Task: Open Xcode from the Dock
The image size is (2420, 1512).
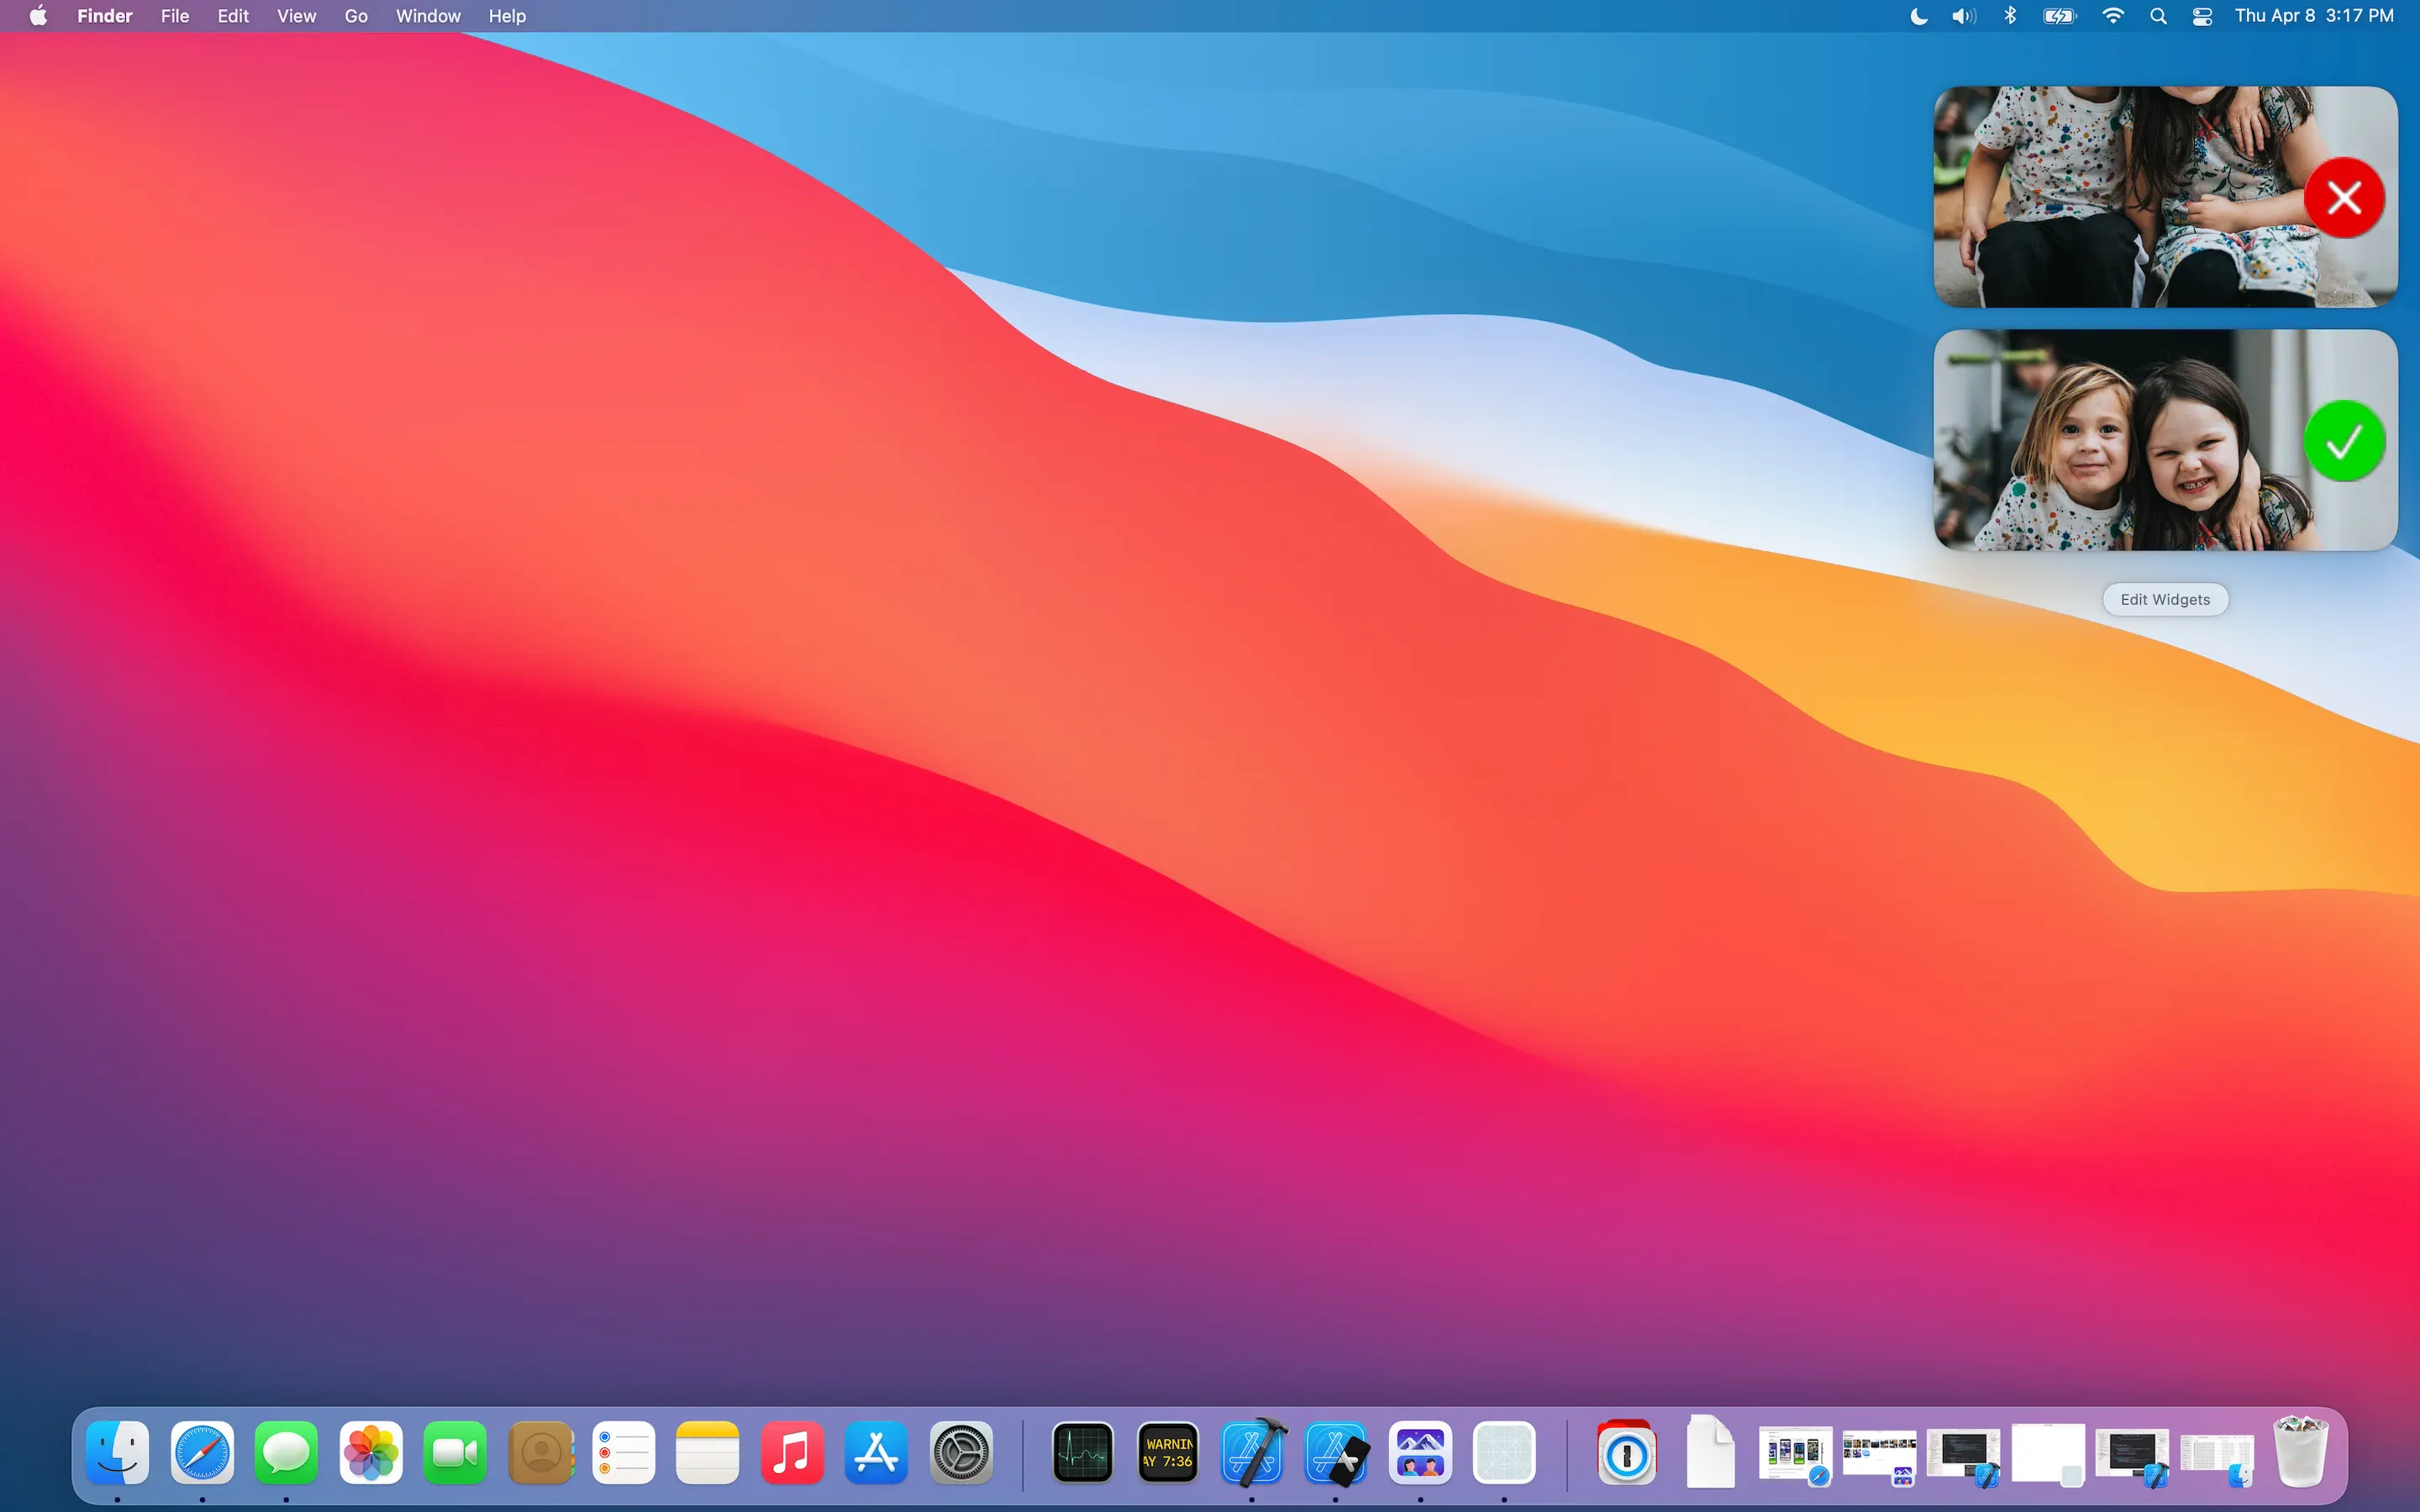Action: 1252,1452
